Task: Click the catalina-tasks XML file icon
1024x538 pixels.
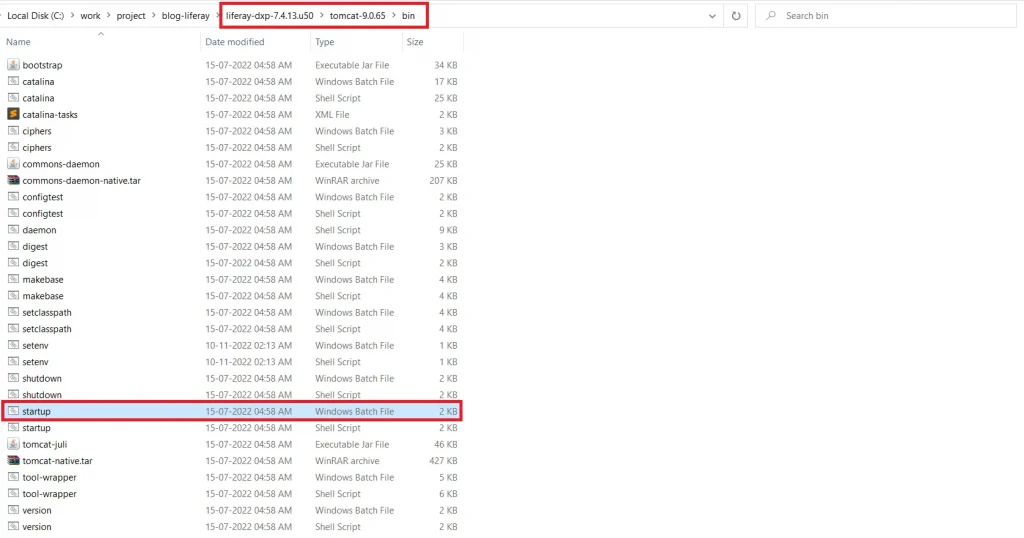Action: (x=13, y=115)
